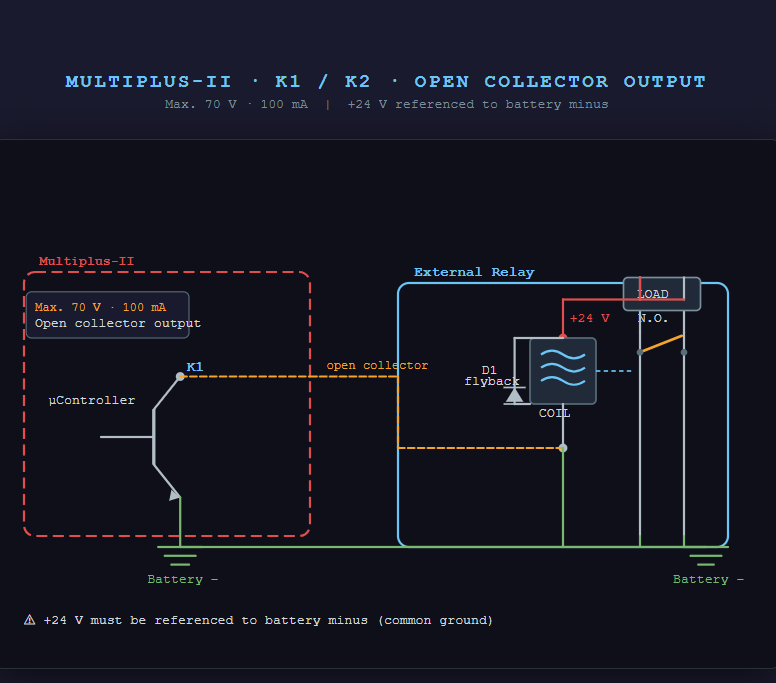Image resolution: width=776 pixels, height=683 pixels.
Task: Select the 'D1 flyback' label
Action: point(491,376)
